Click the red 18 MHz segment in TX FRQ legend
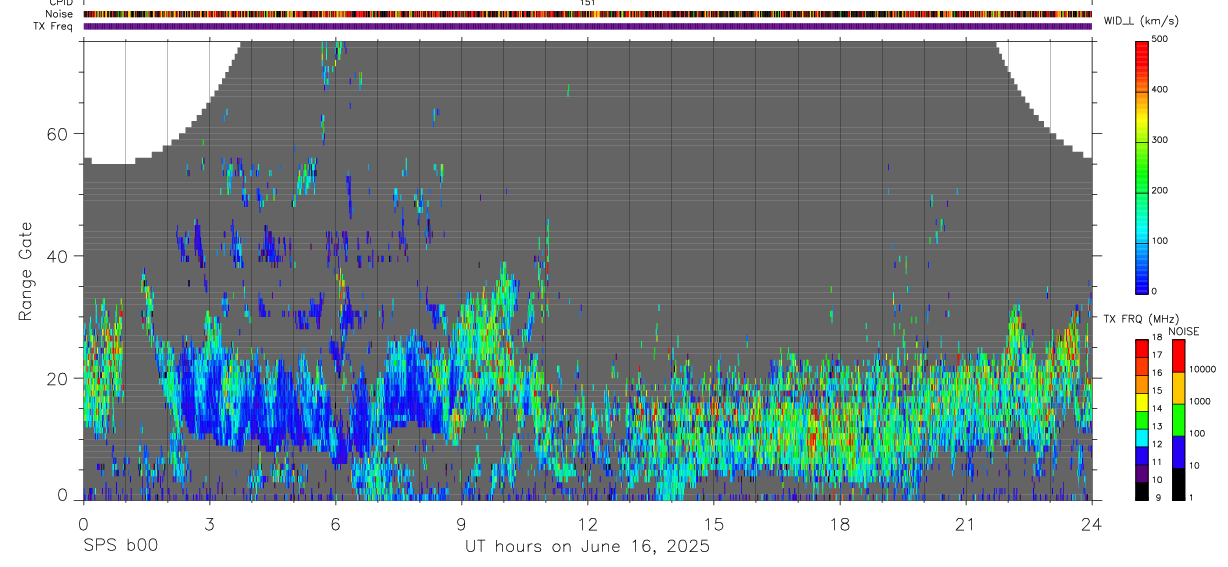1228x567 pixels. point(1141,348)
